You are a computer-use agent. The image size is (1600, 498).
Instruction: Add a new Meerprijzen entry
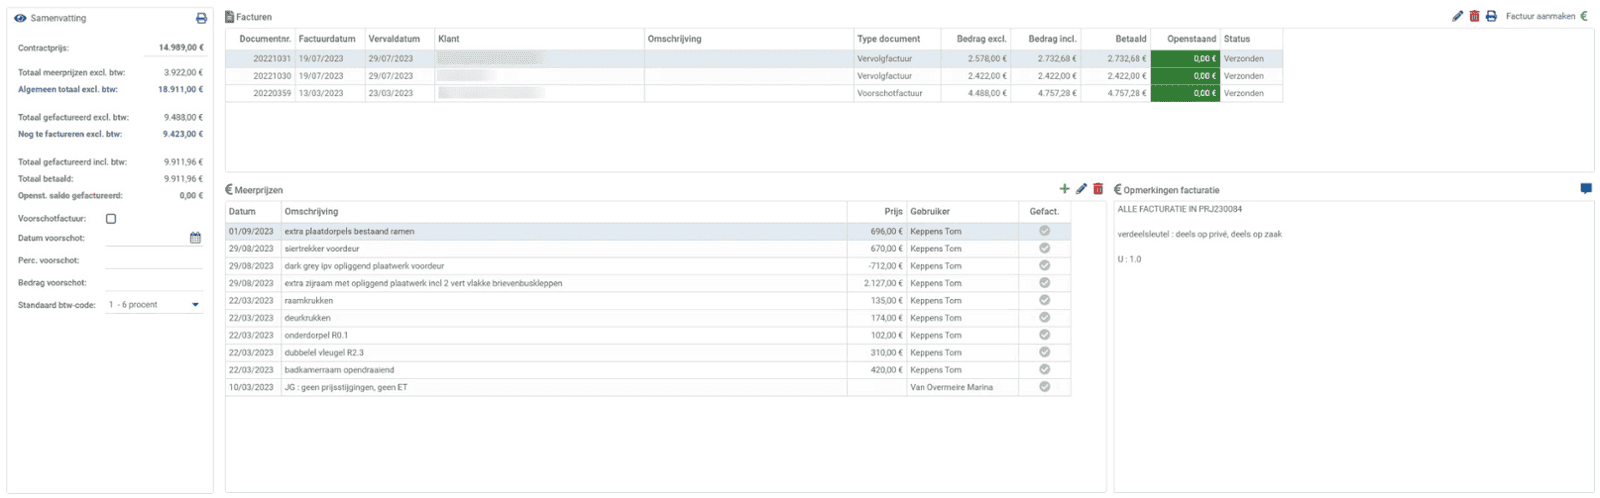pos(1064,189)
